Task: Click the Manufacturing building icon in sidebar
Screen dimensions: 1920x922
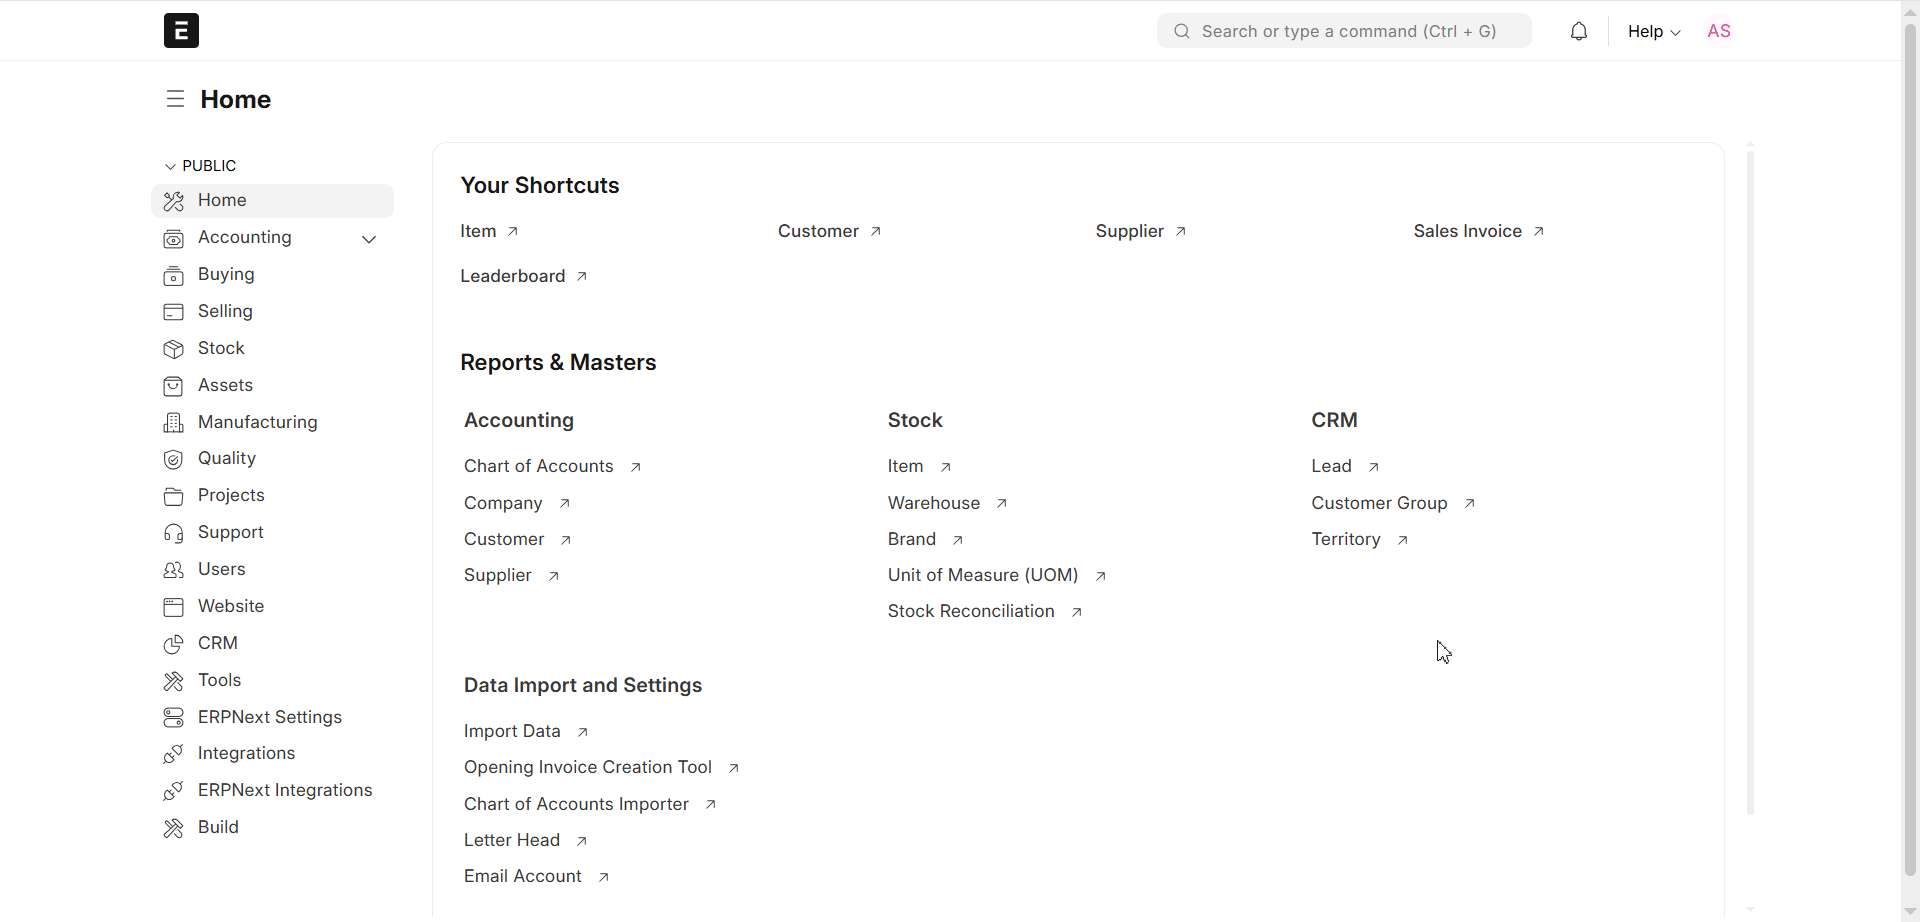Action: [x=174, y=423]
